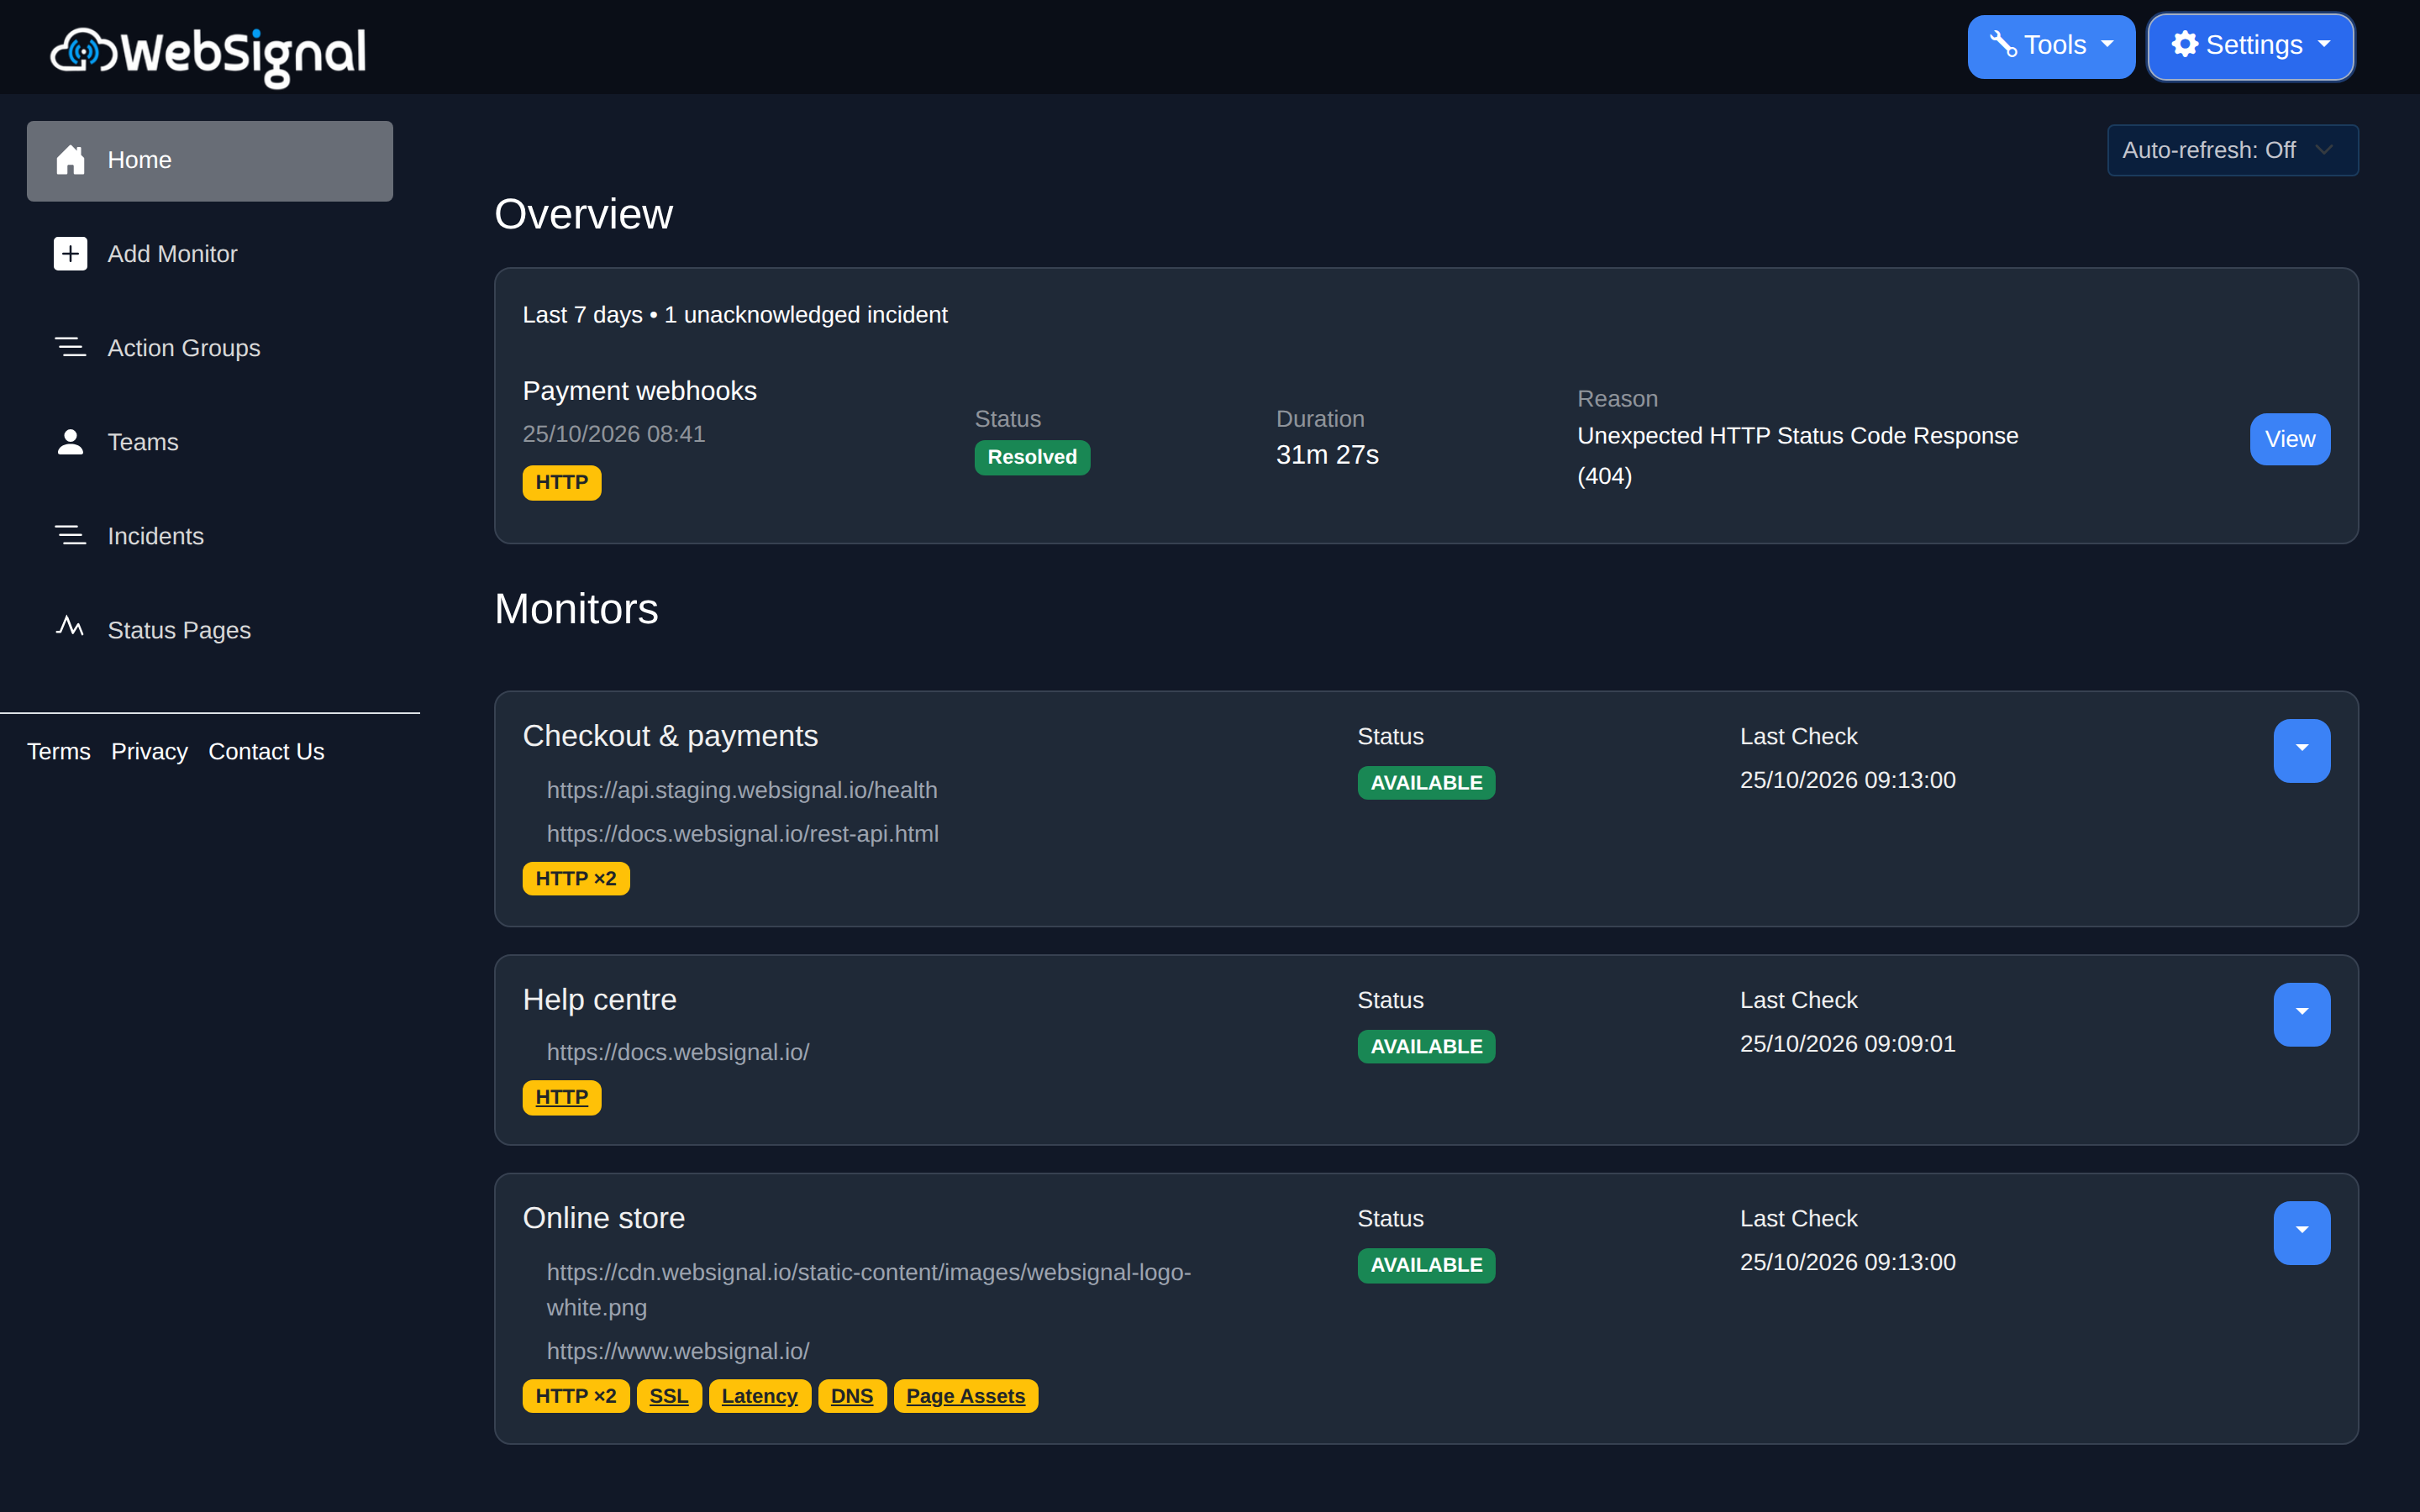
Task: Click HTTP ×2 tag on Online store
Action: 575,1396
